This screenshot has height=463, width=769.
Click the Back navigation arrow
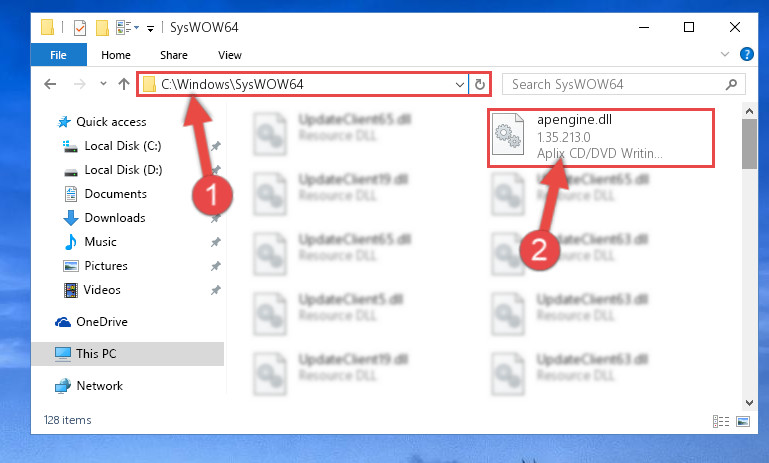click(x=50, y=84)
